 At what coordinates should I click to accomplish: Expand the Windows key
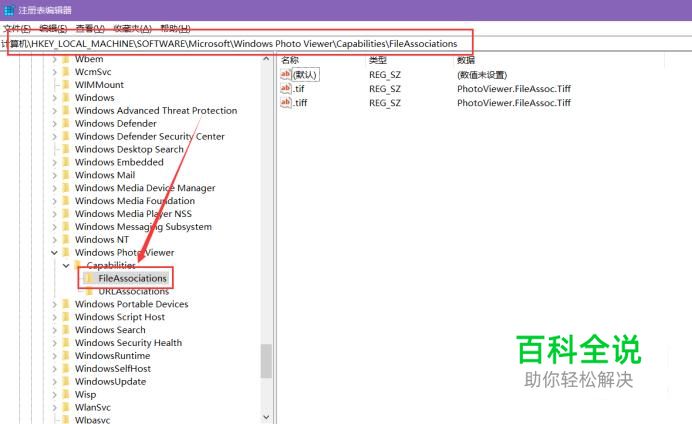[54, 98]
